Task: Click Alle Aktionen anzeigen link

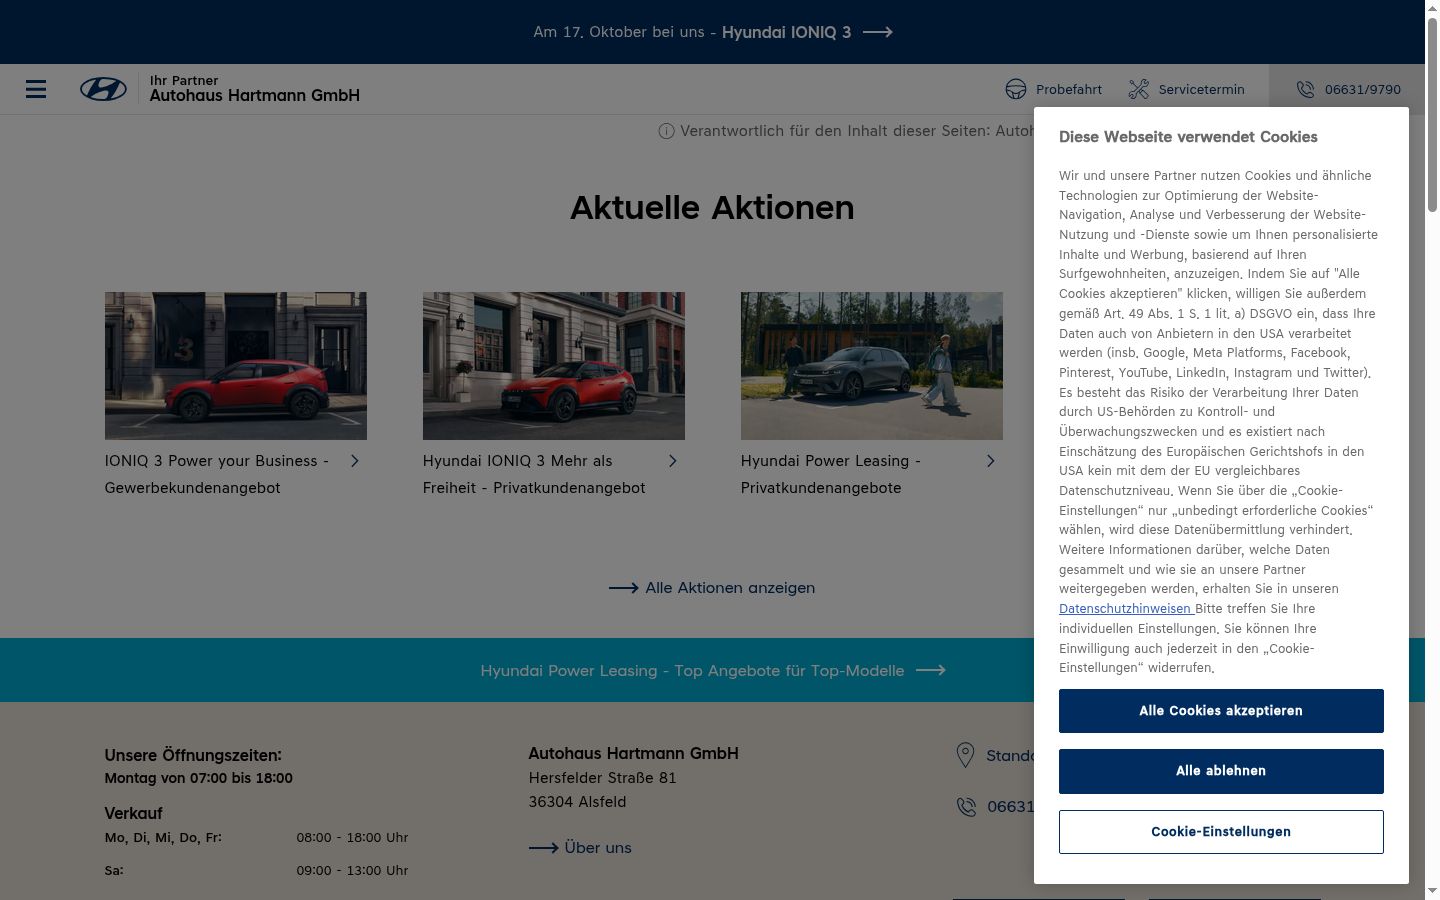Action: point(730,588)
